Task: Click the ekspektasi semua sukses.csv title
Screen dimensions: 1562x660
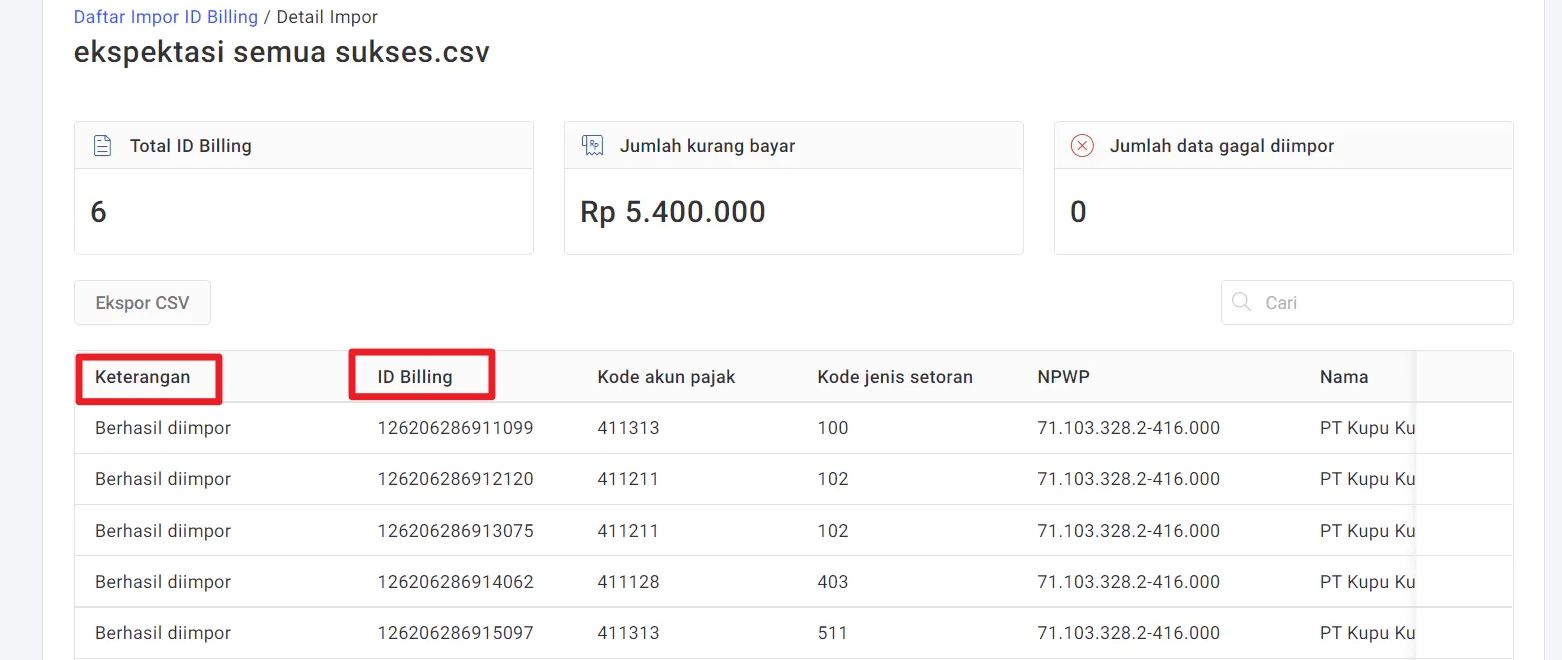Action: 282,52
